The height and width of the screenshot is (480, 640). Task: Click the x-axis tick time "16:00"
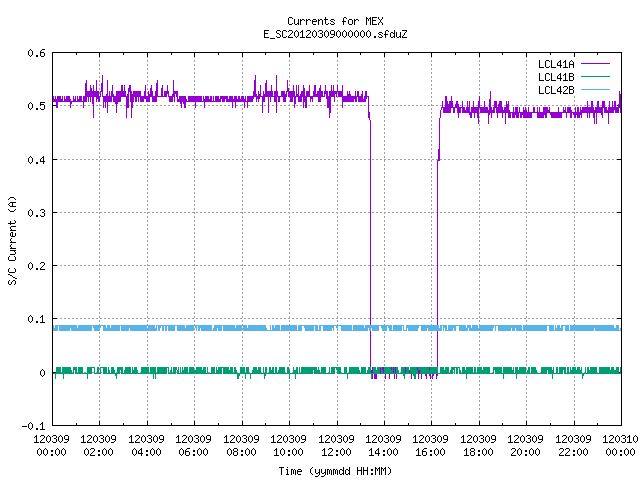pyautogui.click(x=431, y=452)
